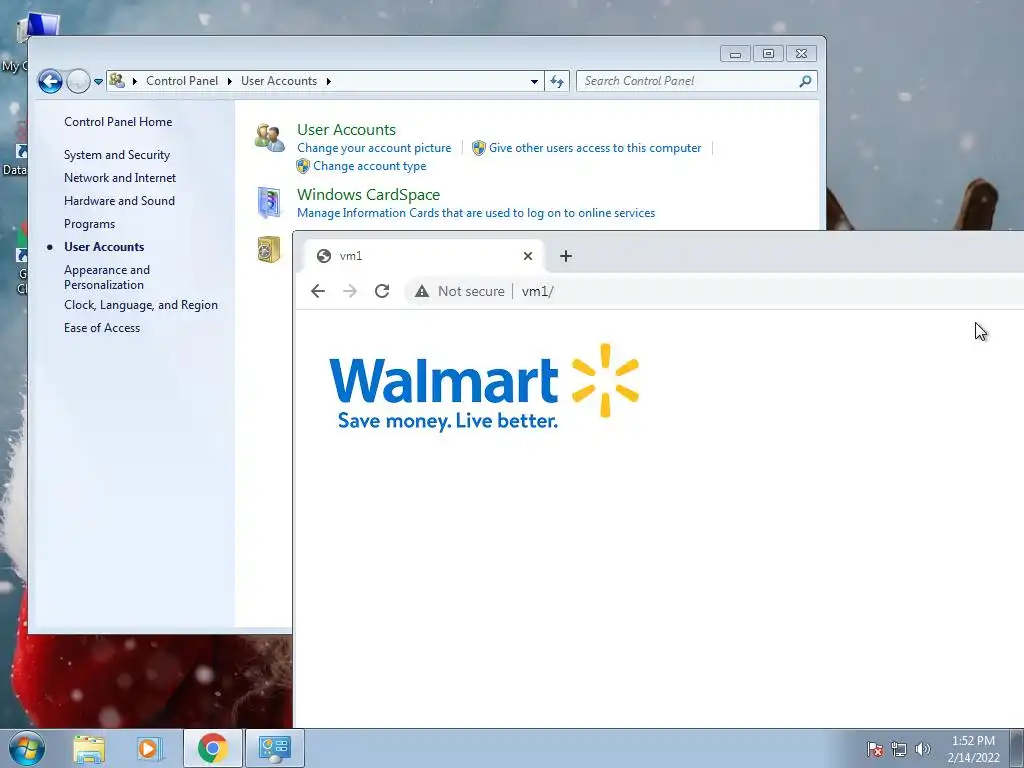
Task: Close the vm1 browser tab
Action: pos(528,256)
